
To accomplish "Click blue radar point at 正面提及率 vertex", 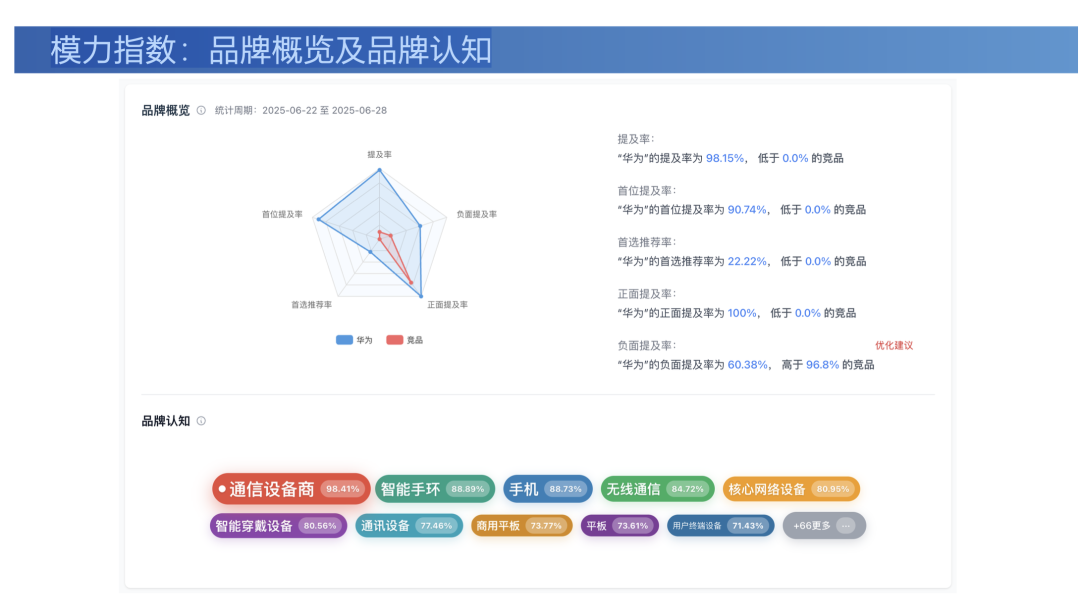I will [421, 296].
